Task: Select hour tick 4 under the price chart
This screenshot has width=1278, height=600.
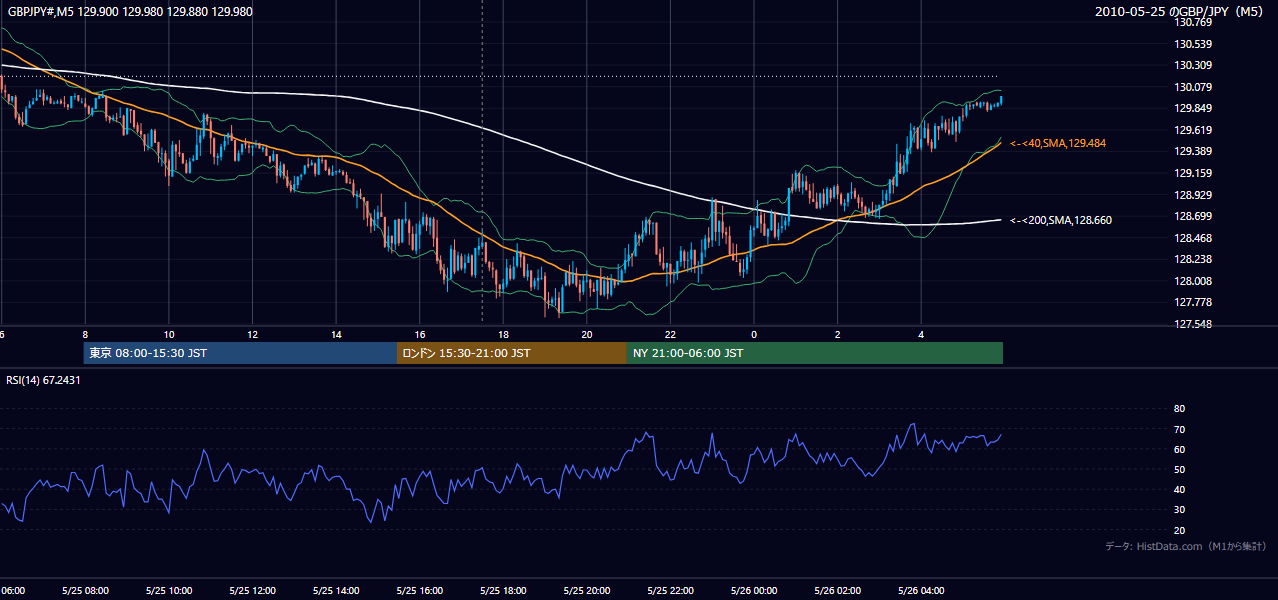Action: 921,334
